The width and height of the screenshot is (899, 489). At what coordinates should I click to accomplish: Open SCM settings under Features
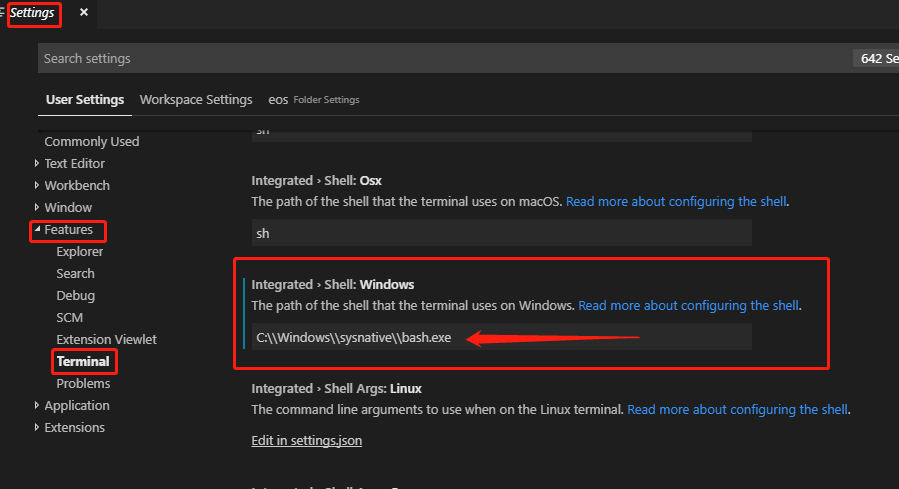tap(69, 318)
